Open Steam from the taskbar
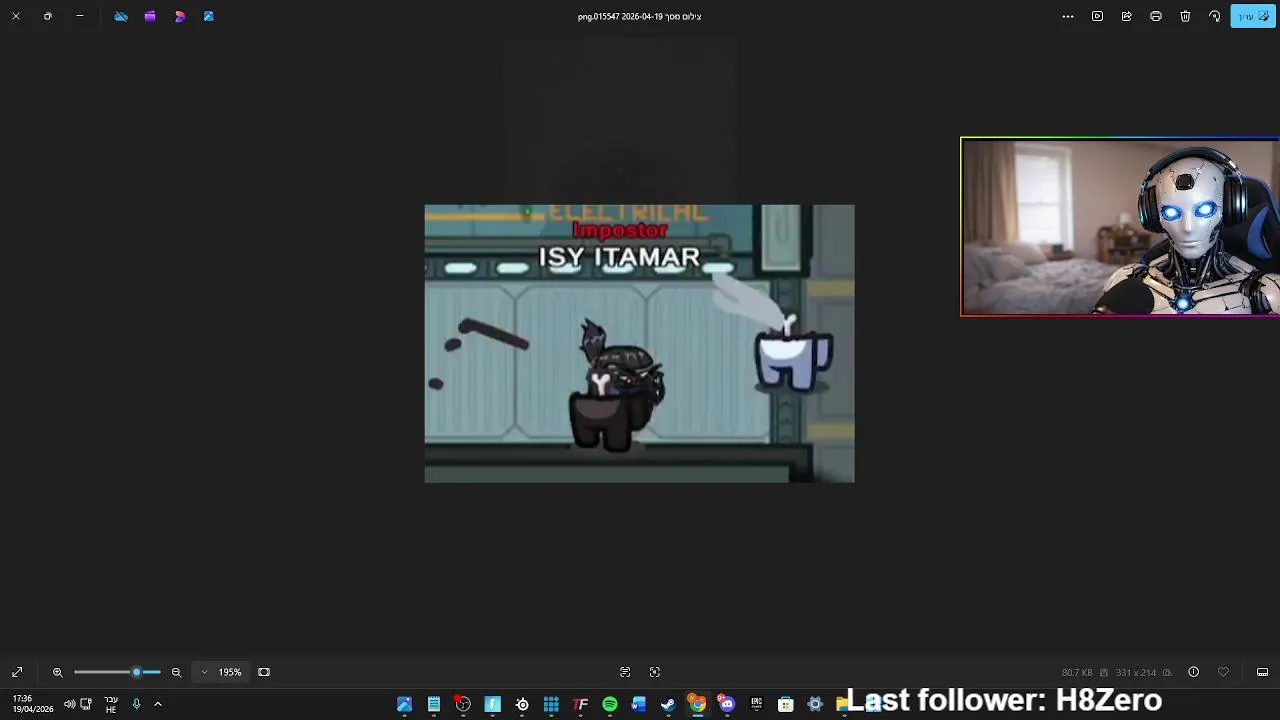1280x720 pixels. (668, 704)
